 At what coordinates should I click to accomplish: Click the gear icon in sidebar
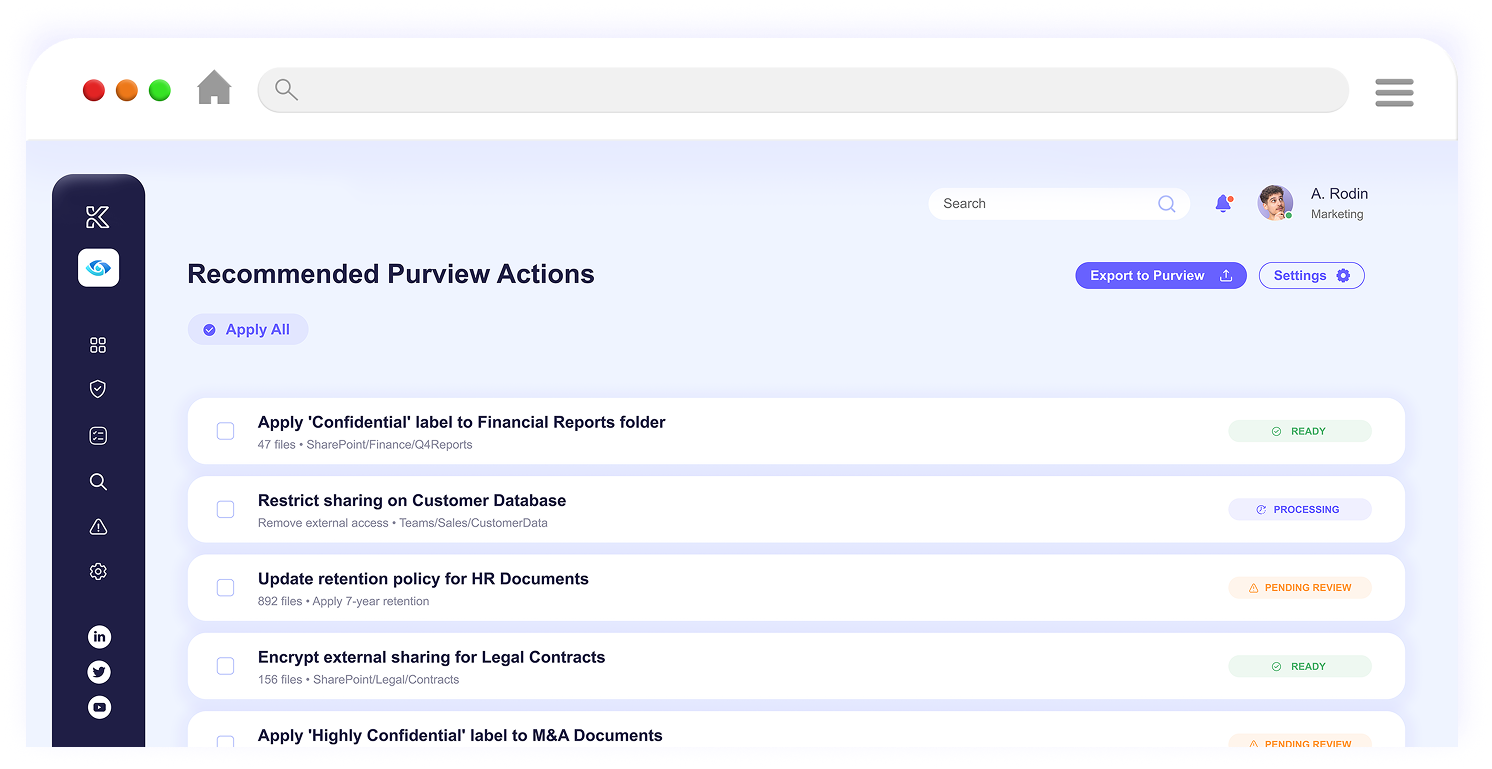pos(98,572)
